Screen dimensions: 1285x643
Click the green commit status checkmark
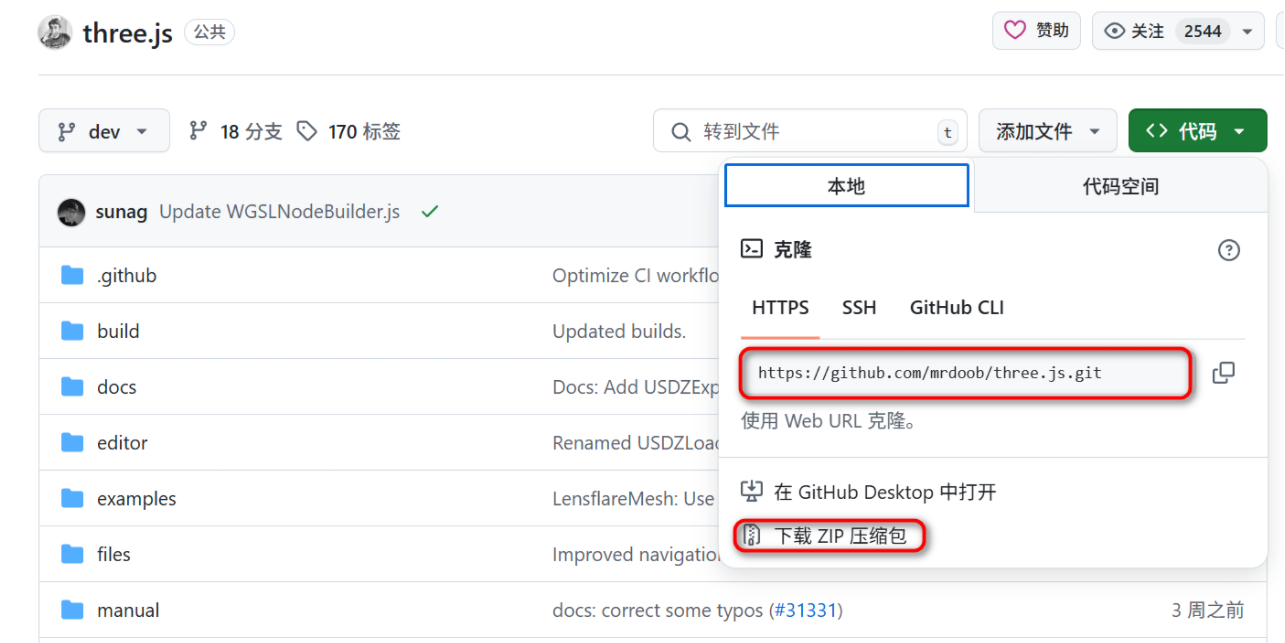[430, 211]
